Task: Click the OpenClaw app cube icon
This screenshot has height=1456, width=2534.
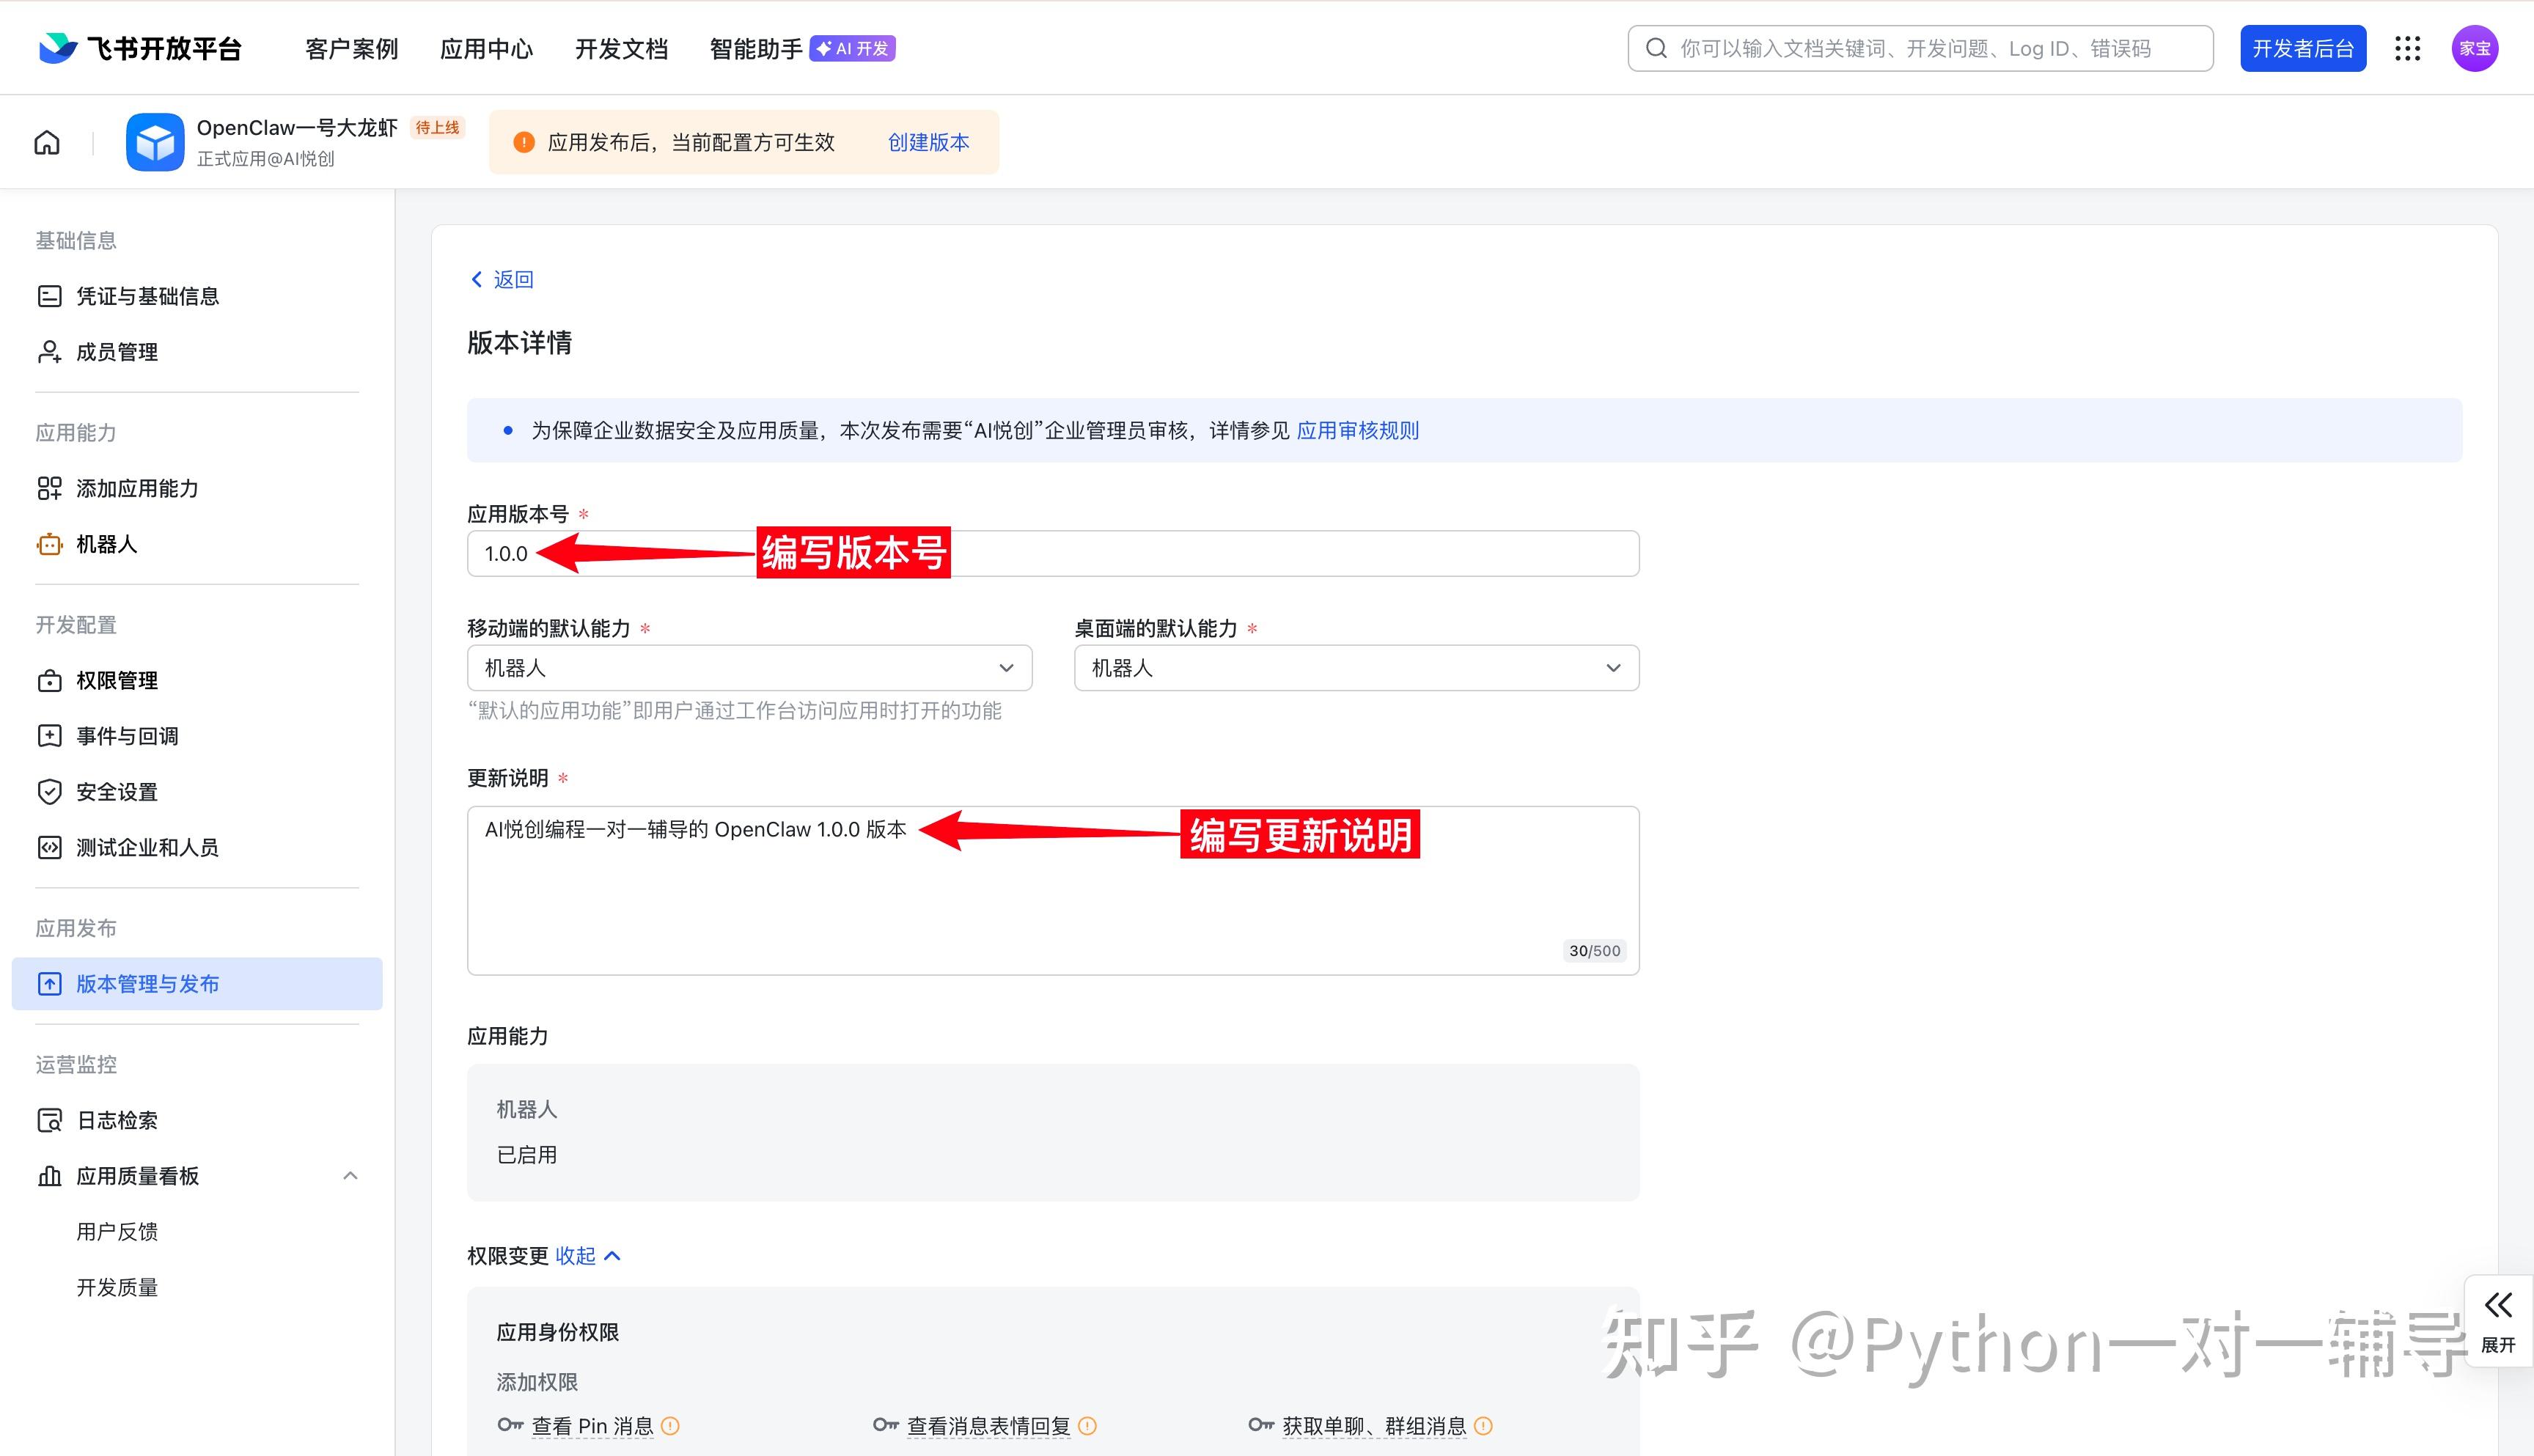Action: [155, 143]
